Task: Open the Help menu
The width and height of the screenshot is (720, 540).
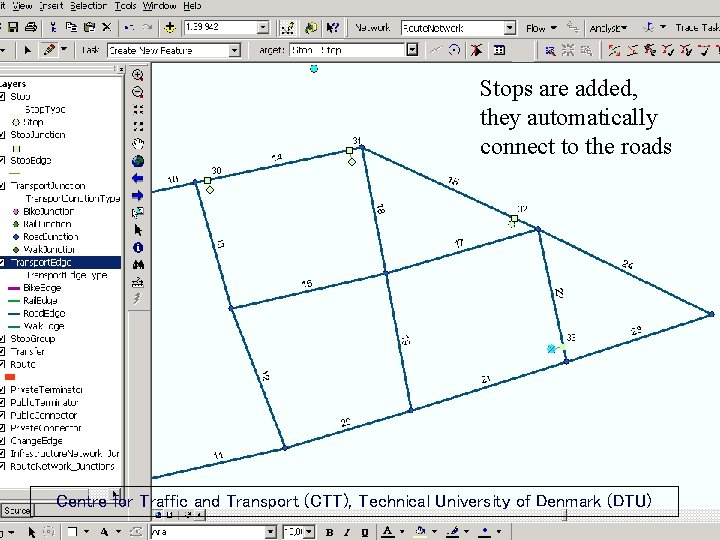Action: pyautogui.click(x=192, y=6)
